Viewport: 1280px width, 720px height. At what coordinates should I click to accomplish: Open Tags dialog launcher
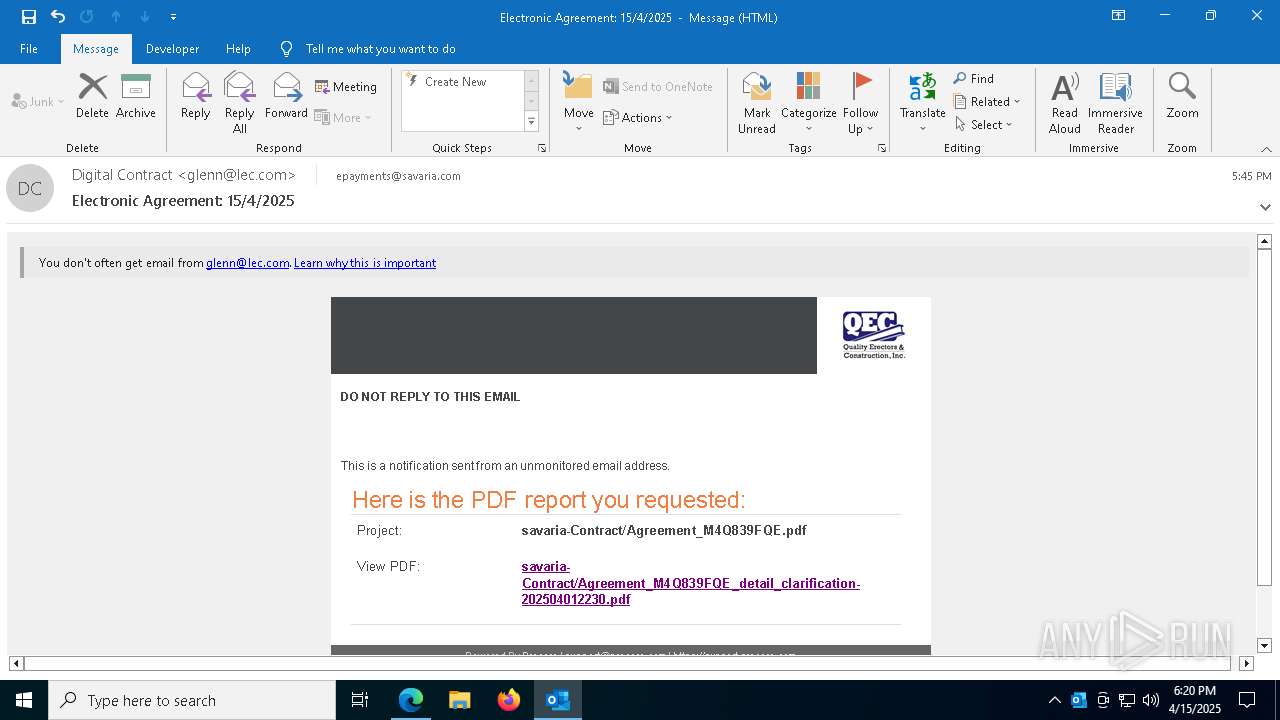click(882, 148)
